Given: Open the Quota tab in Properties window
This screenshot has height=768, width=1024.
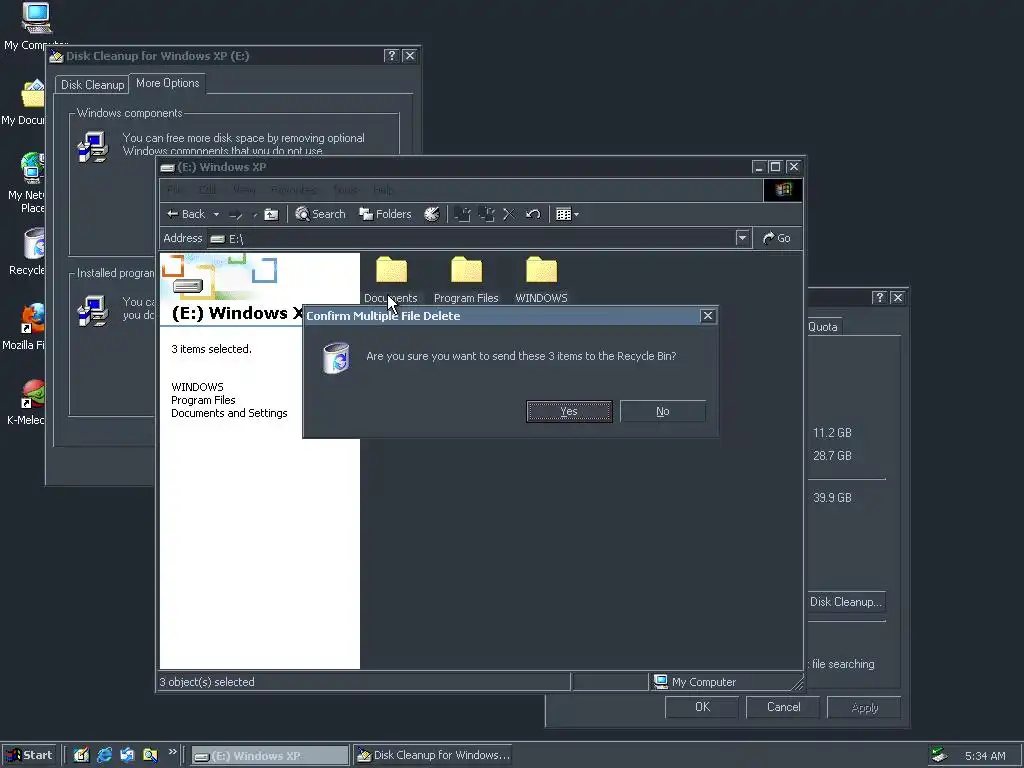Looking at the screenshot, I should (x=823, y=327).
